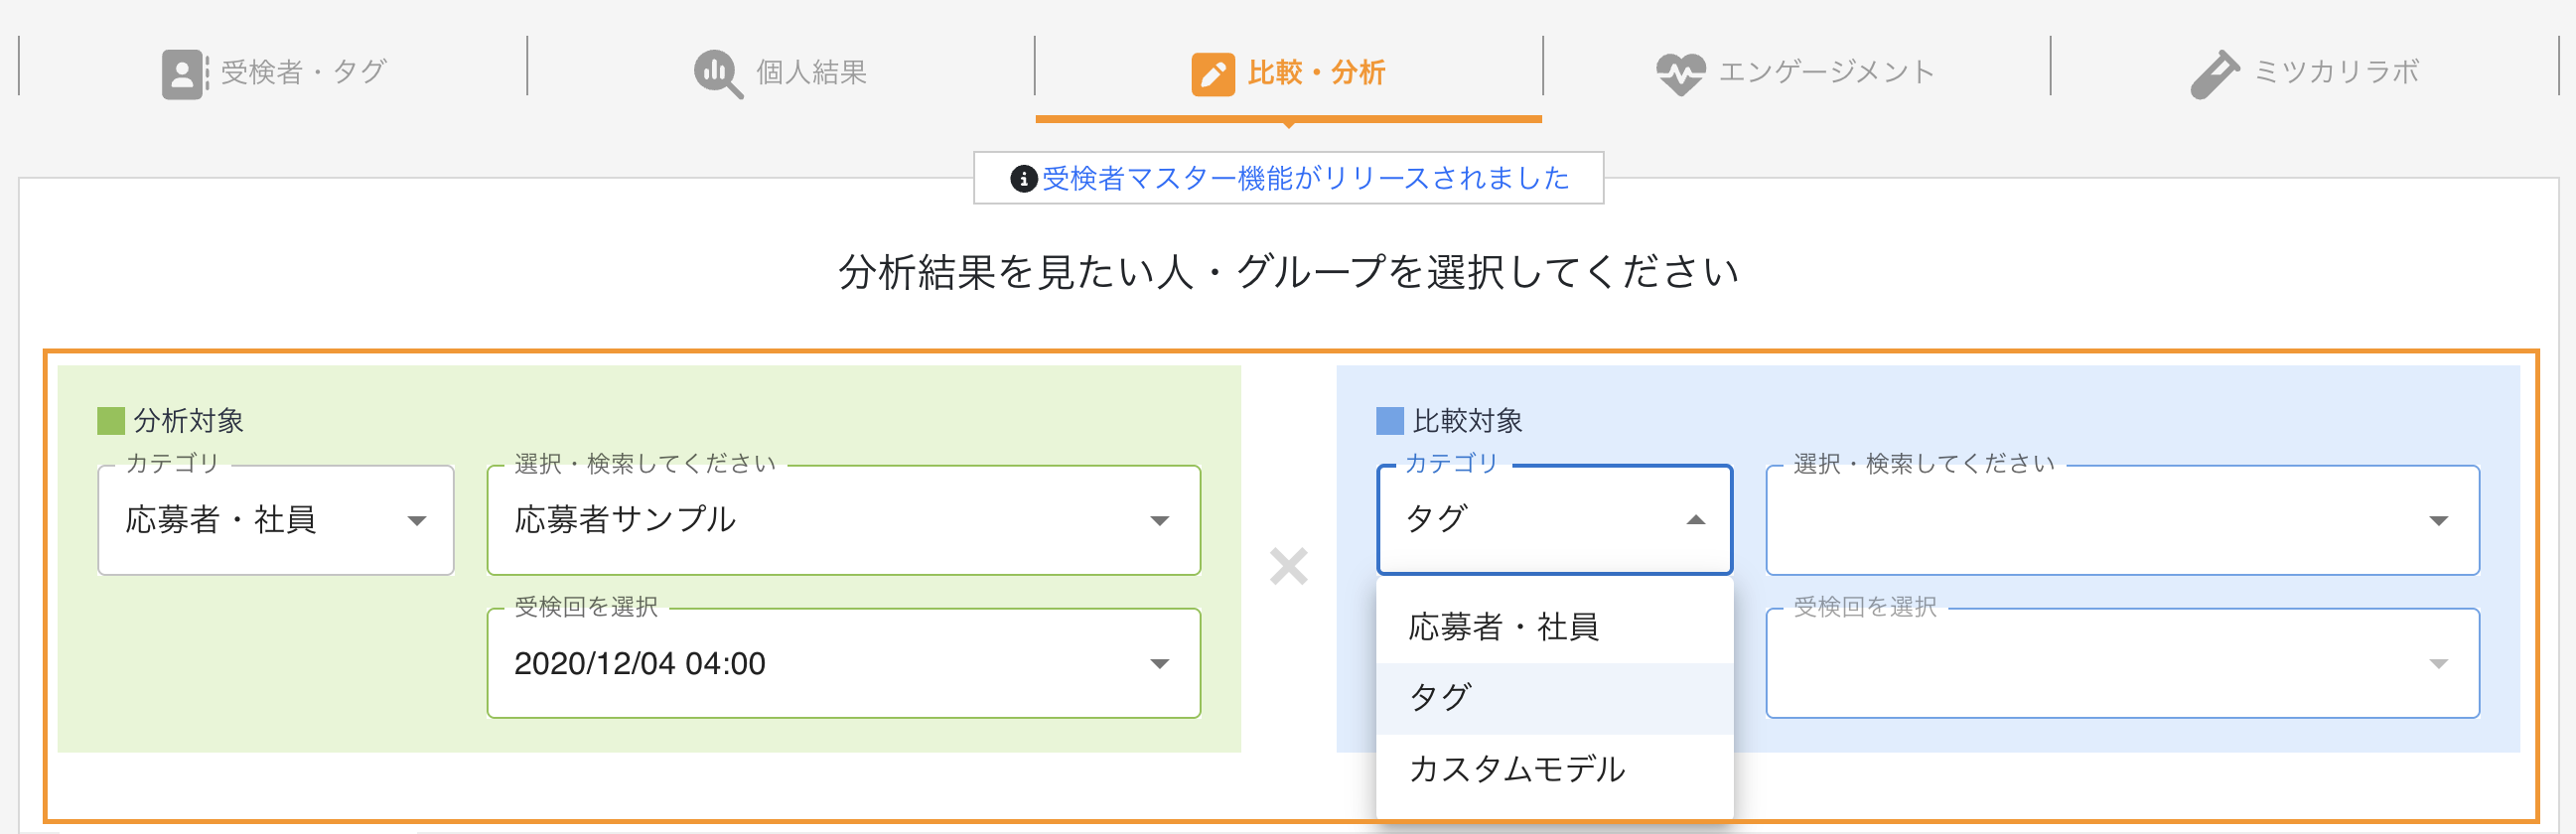Click the 個人結果 magnifier chart icon

pyautogui.click(x=717, y=74)
